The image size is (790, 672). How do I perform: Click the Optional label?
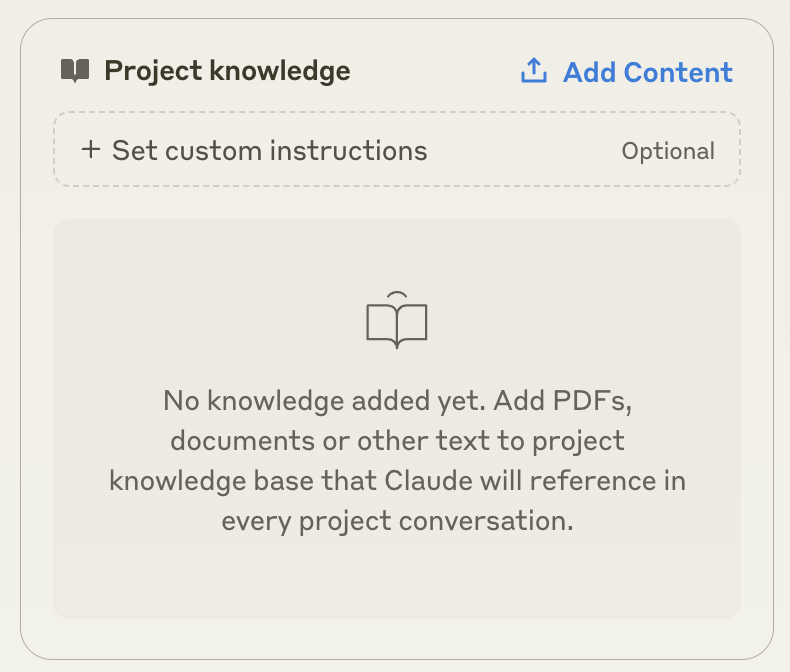668,151
